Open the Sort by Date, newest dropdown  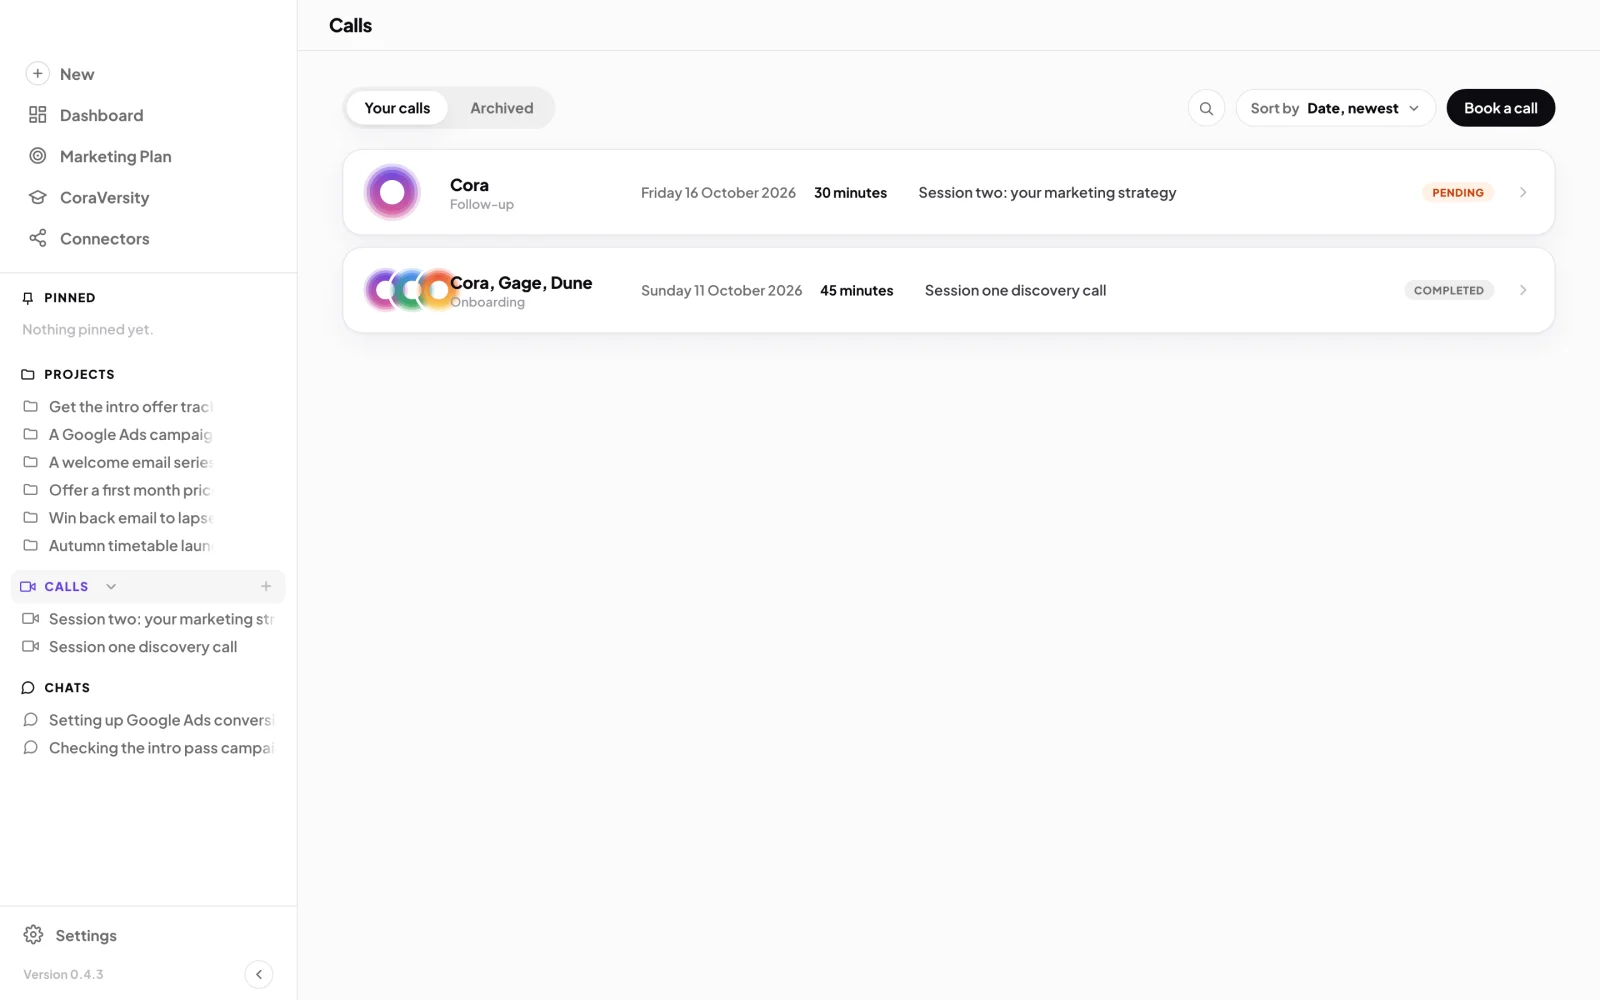pos(1335,108)
